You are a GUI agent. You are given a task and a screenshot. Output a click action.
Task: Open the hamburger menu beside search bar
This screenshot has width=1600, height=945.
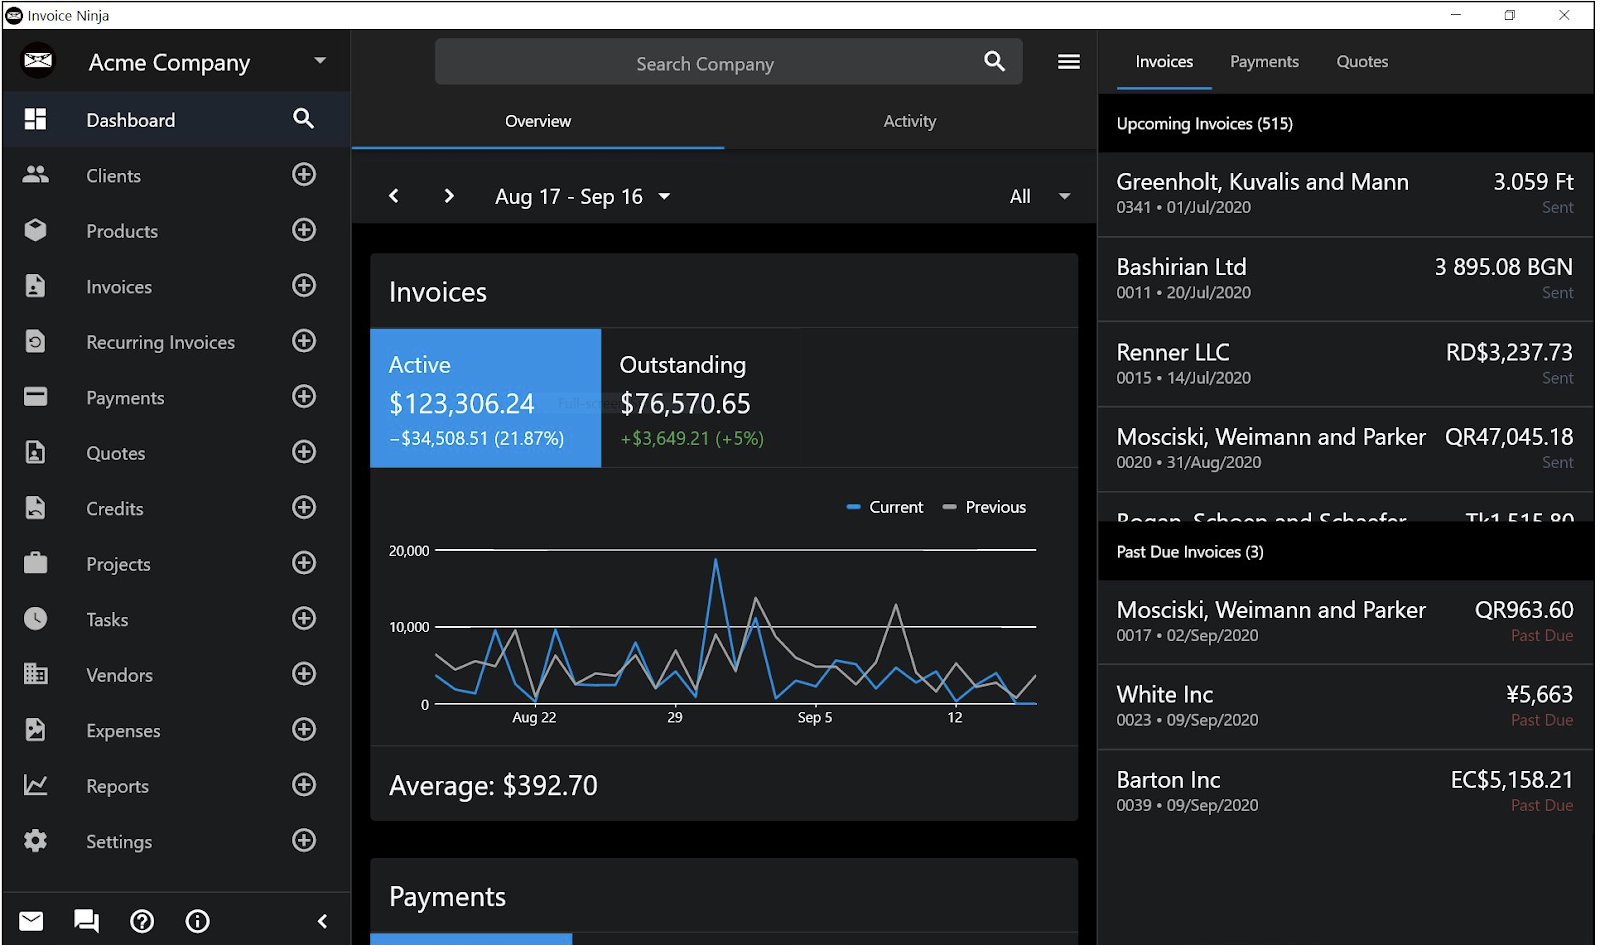[1069, 62]
